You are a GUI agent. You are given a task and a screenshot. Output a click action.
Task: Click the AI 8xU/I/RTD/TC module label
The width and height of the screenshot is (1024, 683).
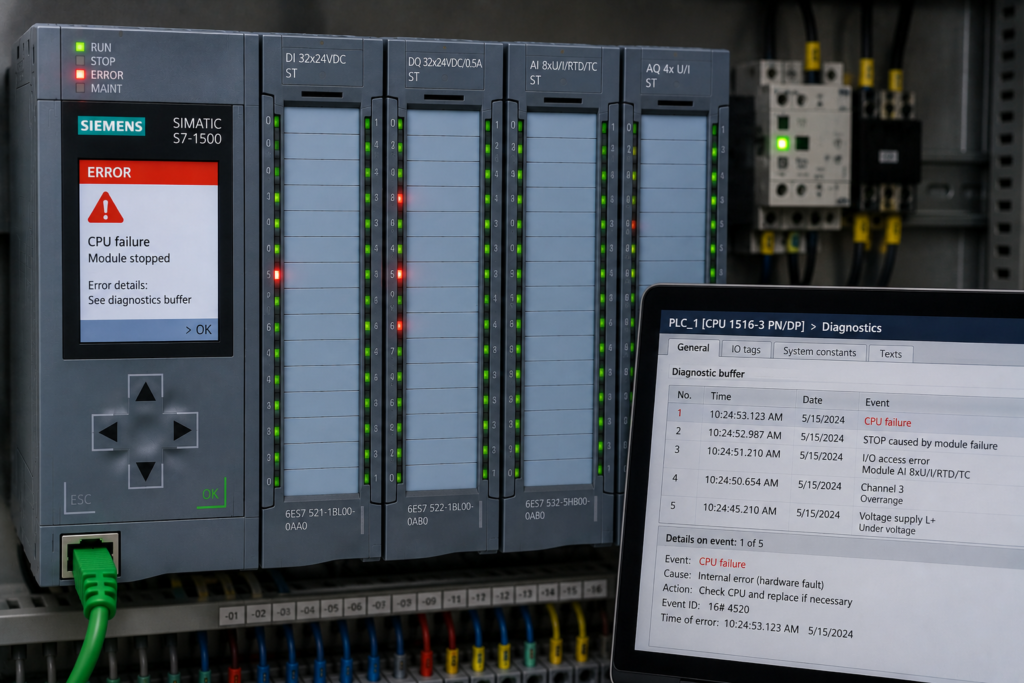coord(563,72)
